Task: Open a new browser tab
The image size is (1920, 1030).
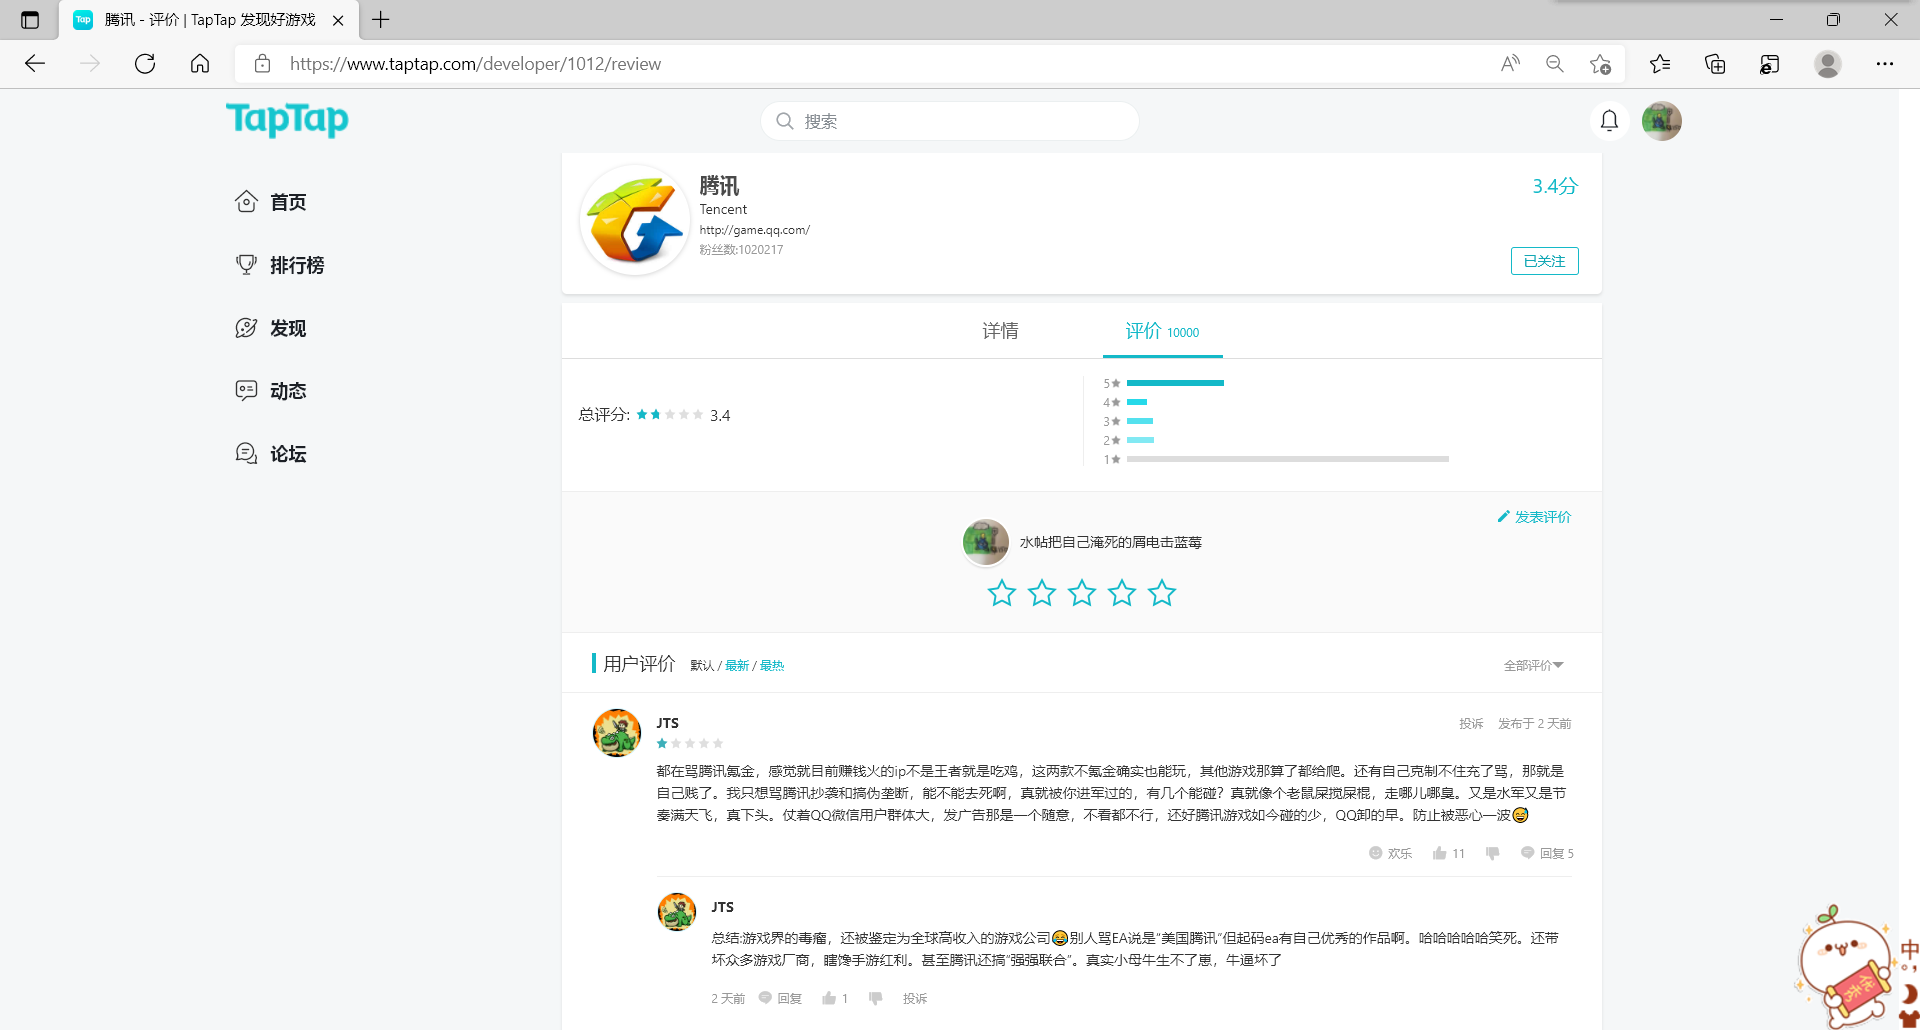Action: point(381,19)
